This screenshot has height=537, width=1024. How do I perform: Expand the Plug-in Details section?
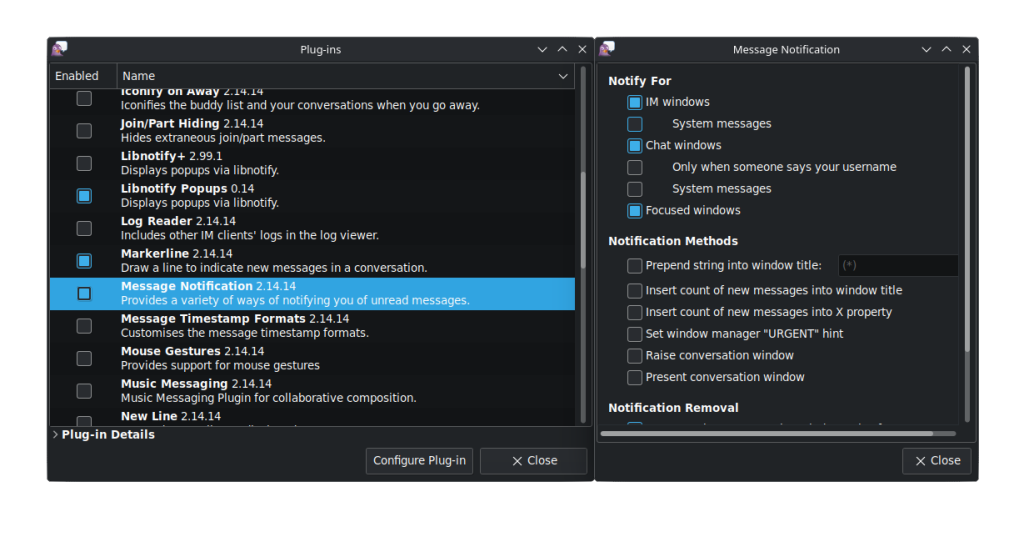point(56,434)
